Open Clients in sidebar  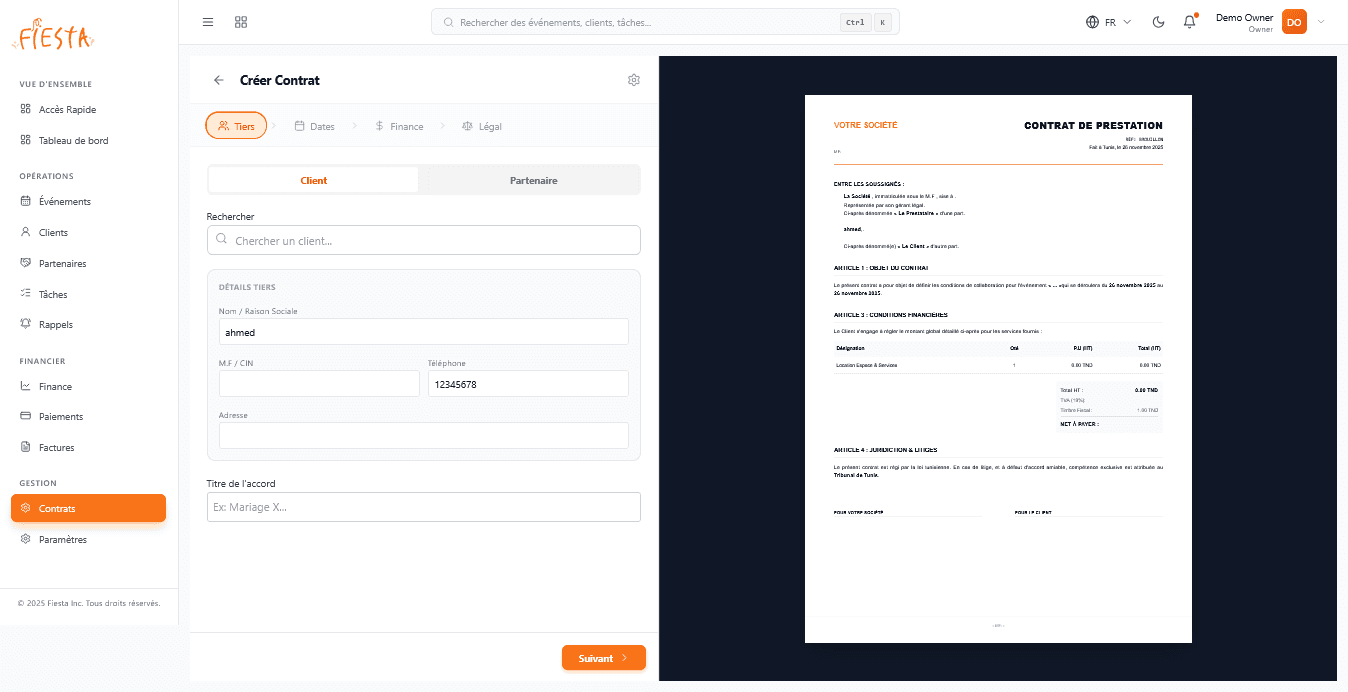pos(89,233)
